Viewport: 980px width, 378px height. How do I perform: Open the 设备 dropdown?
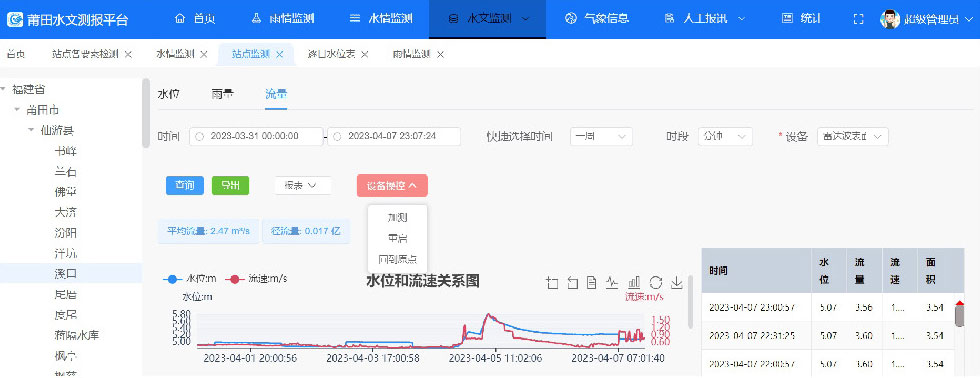[x=852, y=136]
